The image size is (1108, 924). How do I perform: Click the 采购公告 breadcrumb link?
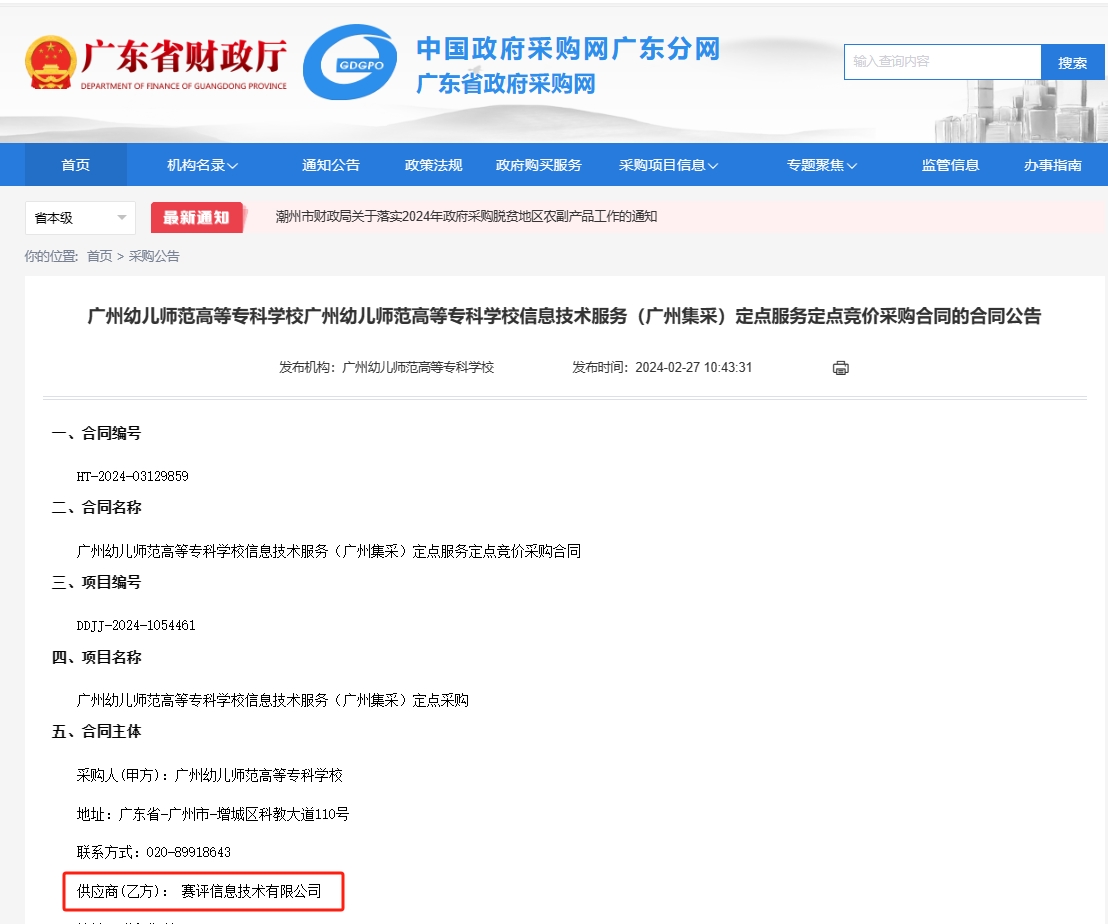coord(154,256)
